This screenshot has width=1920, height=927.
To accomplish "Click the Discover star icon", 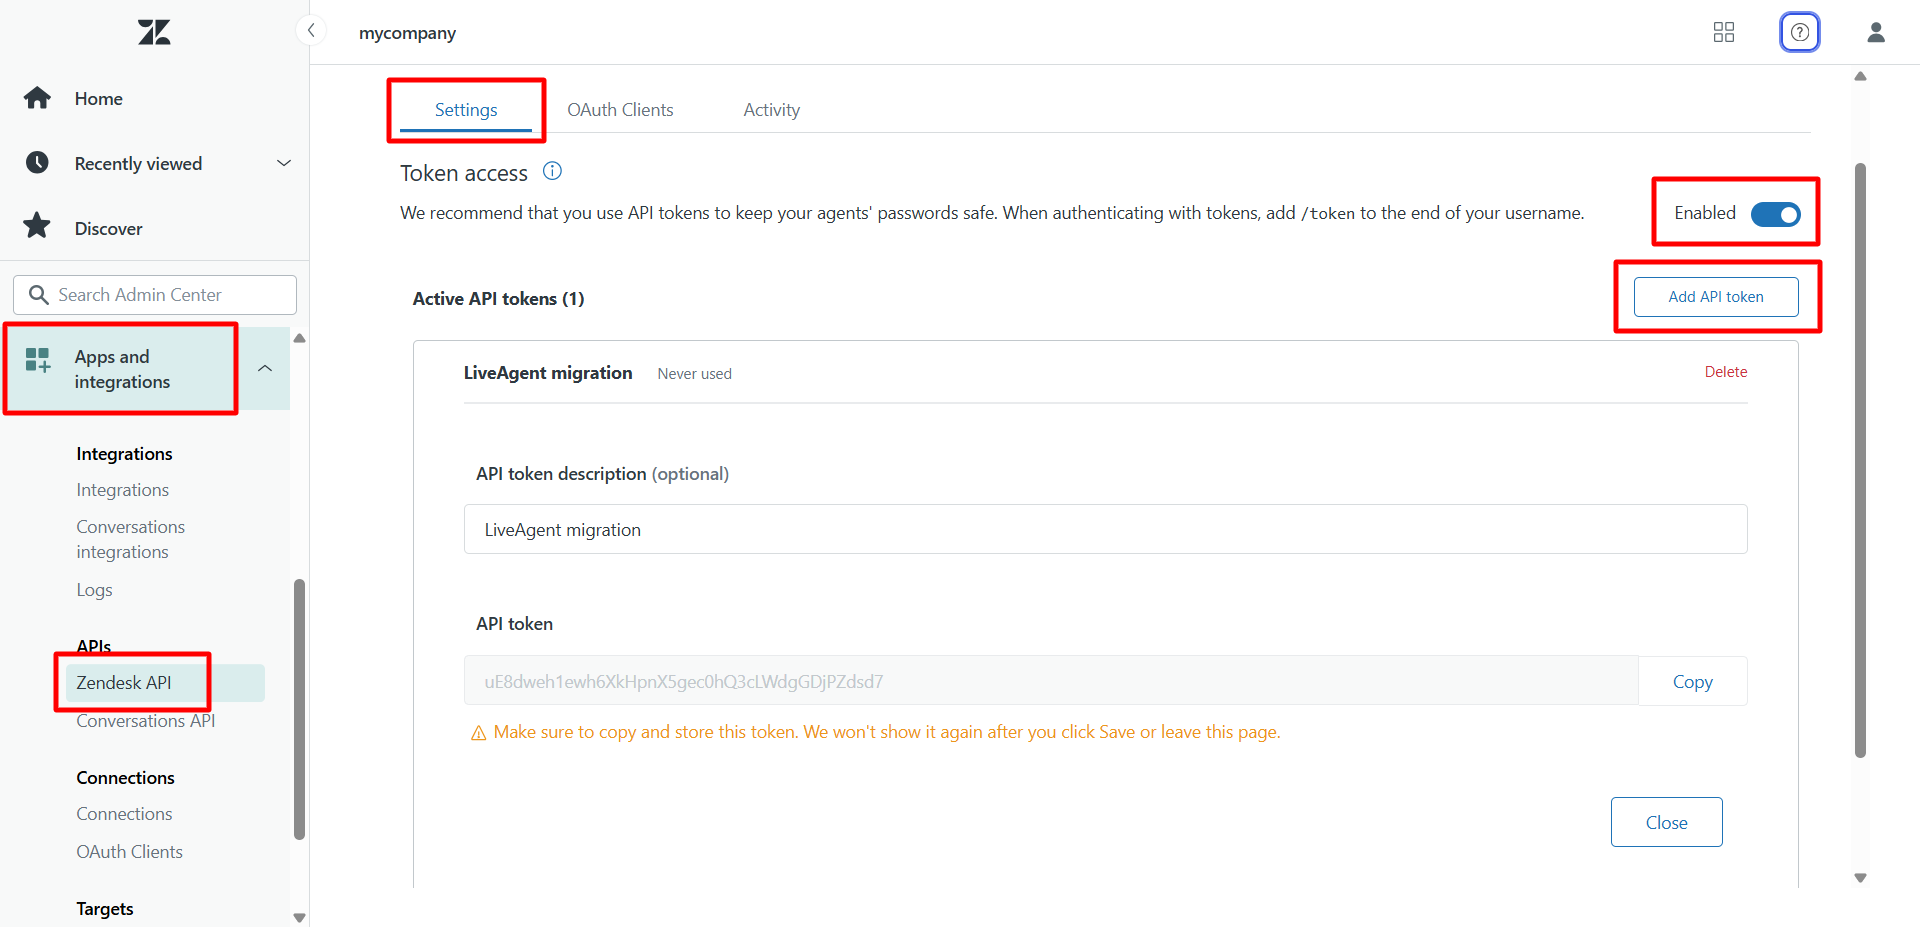I will 38,227.
